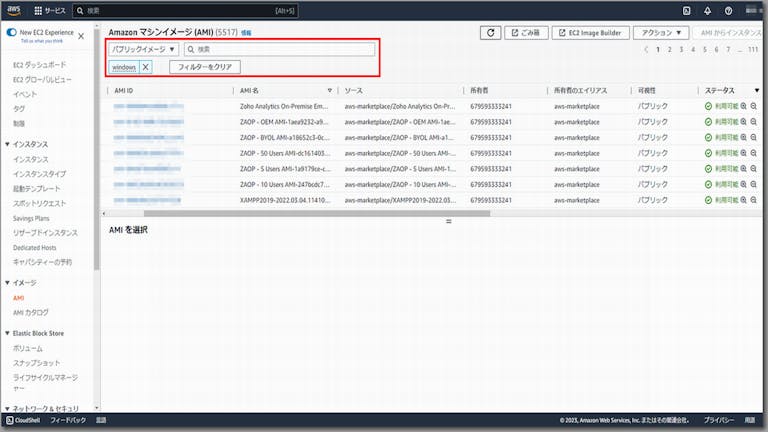Go to results page 111
Screen dimensions: 768x432
(753, 49)
